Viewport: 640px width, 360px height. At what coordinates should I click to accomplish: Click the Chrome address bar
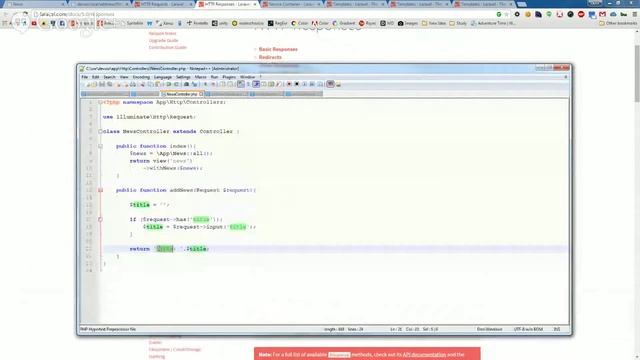coord(265,14)
